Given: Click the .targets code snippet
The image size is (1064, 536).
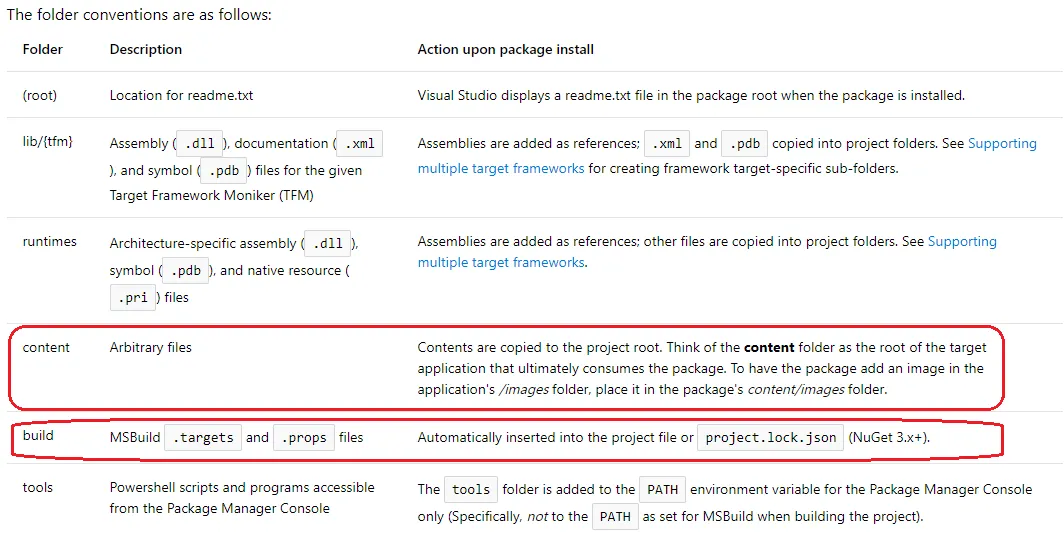Looking at the screenshot, I should (x=203, y=438).
